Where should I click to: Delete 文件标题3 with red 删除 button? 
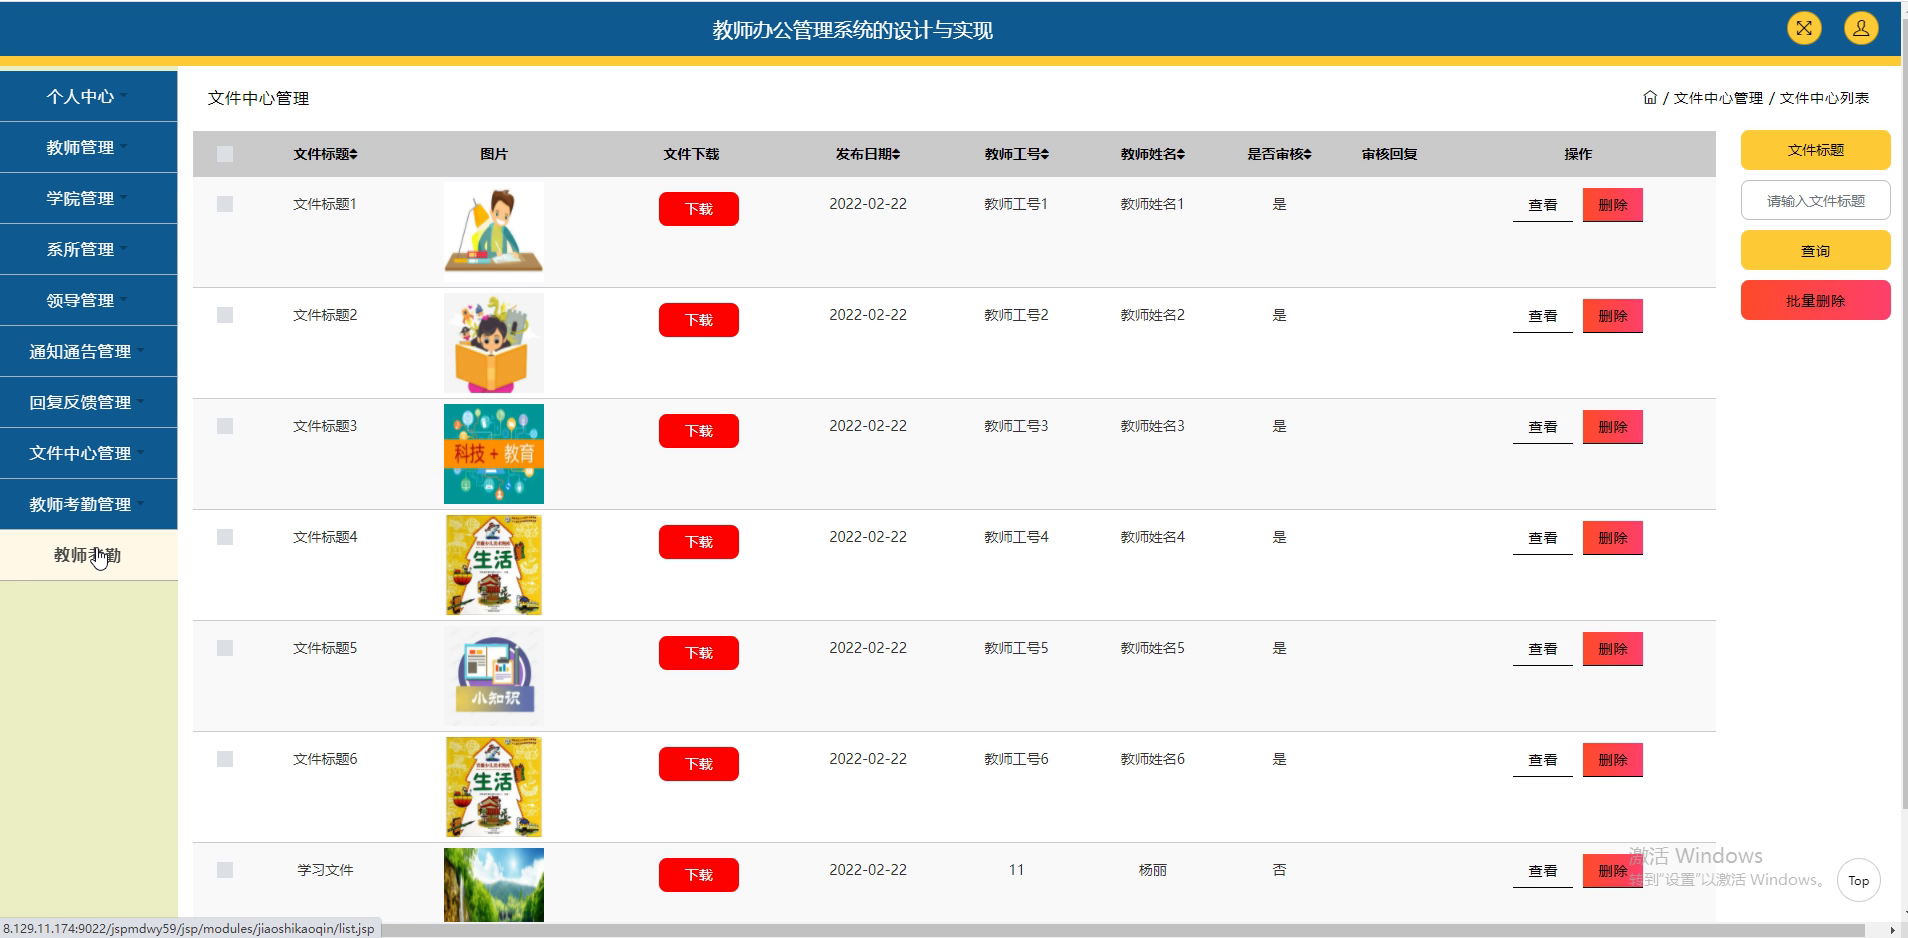(x=1612, y=427)
